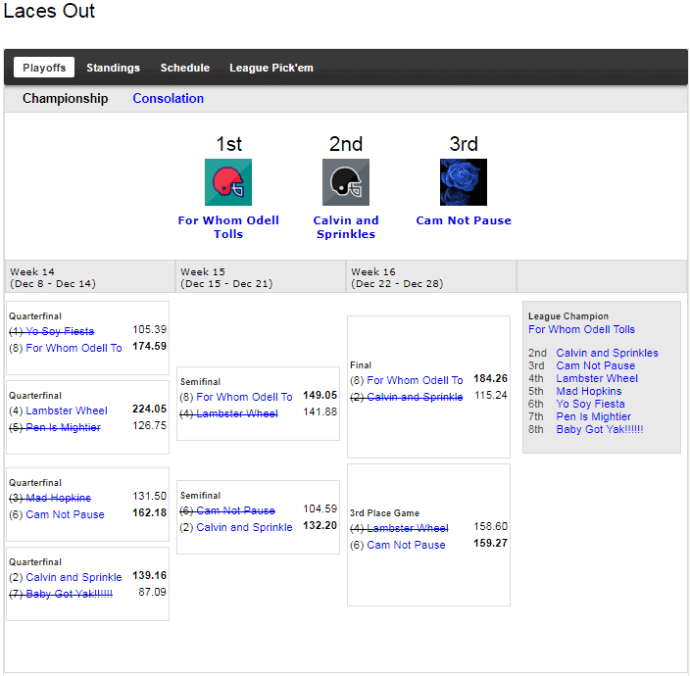Open the Schedule tab
This screenshot has height=676, width=690.
click(x=185, y=68)
